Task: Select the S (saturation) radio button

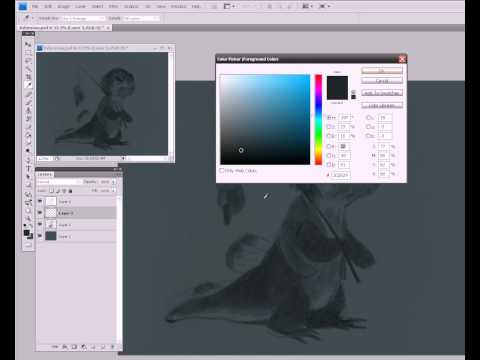Action: (329, 127)
